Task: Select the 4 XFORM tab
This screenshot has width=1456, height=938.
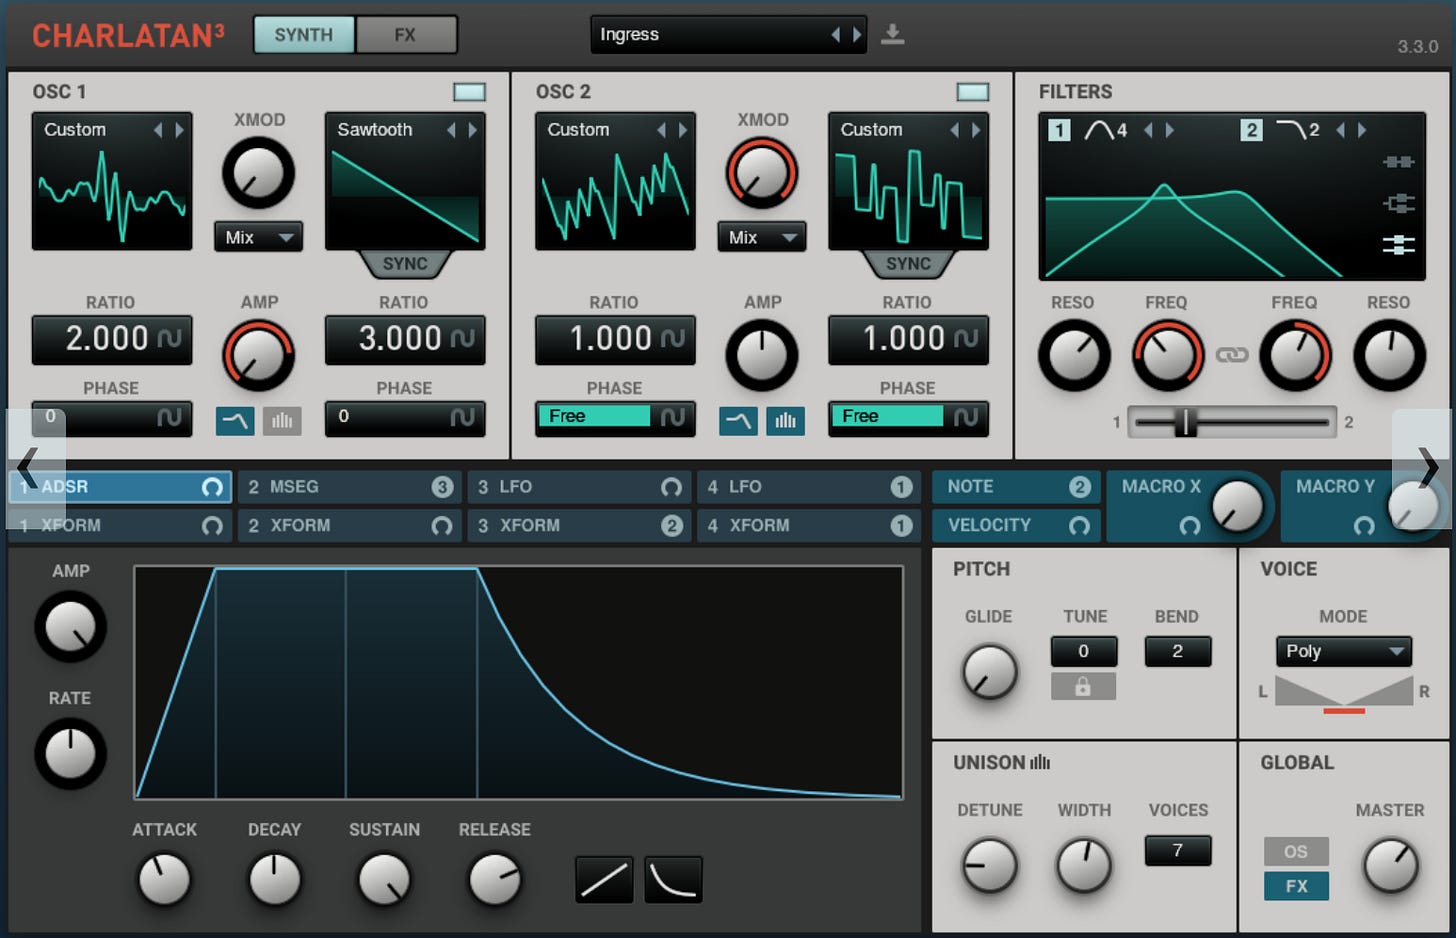Action: (808, 526)
